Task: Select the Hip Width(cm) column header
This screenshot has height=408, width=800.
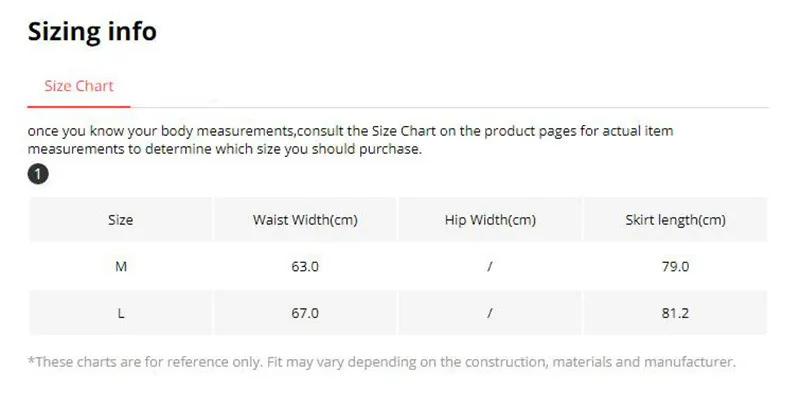Action: (x=490, y=220)
